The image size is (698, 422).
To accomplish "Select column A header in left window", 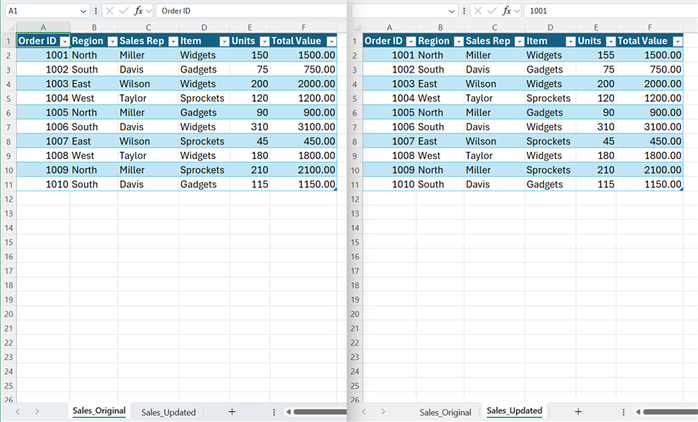I will point(43,28).
